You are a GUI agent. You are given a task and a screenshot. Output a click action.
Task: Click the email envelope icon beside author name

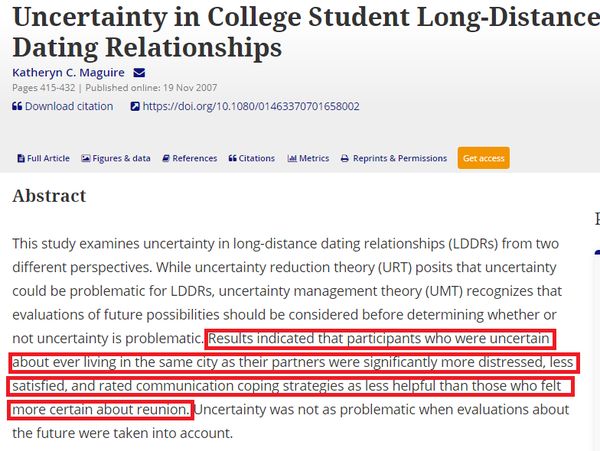[139, 73]
